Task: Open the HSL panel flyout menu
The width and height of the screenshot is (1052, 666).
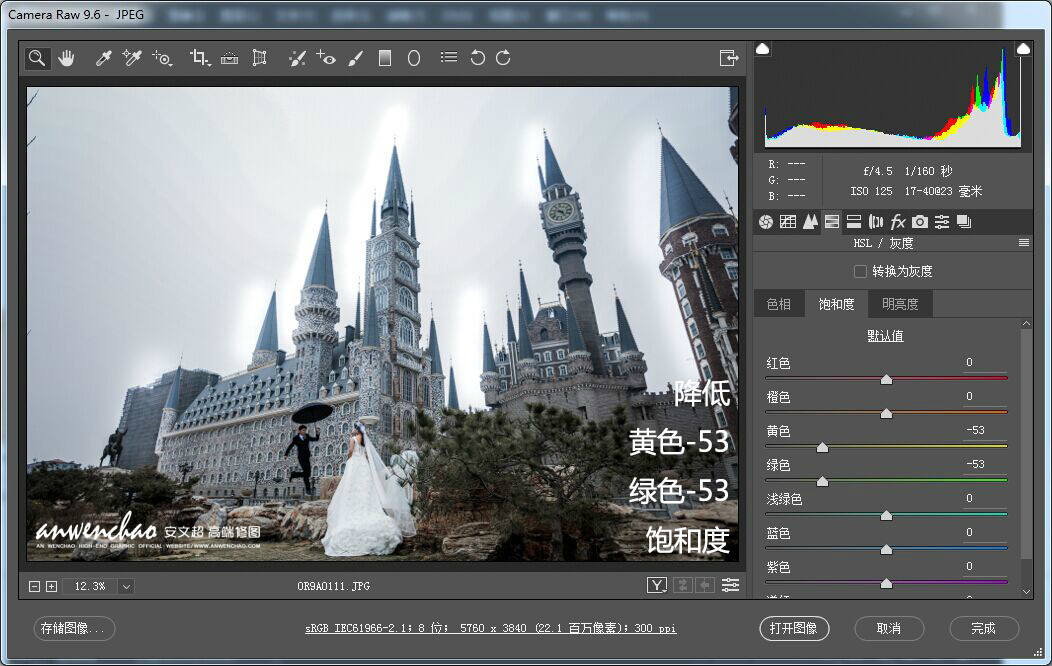Action: pos(1024,243)
